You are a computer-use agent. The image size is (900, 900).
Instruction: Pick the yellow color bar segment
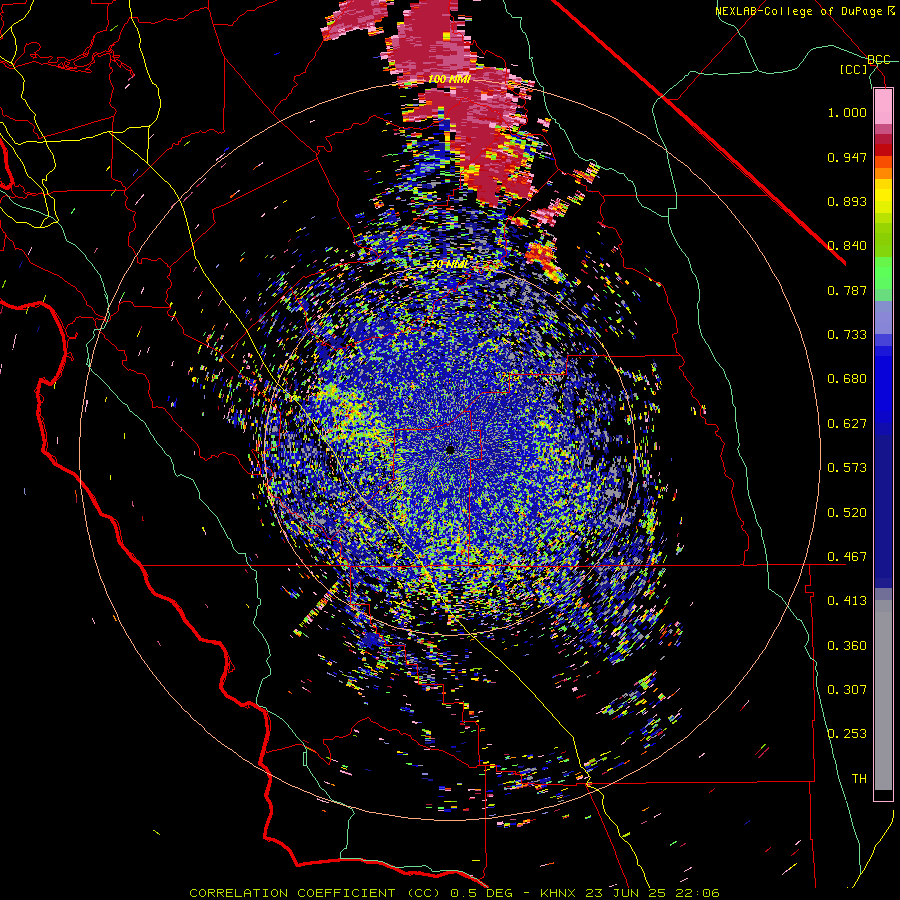(883, 196)
